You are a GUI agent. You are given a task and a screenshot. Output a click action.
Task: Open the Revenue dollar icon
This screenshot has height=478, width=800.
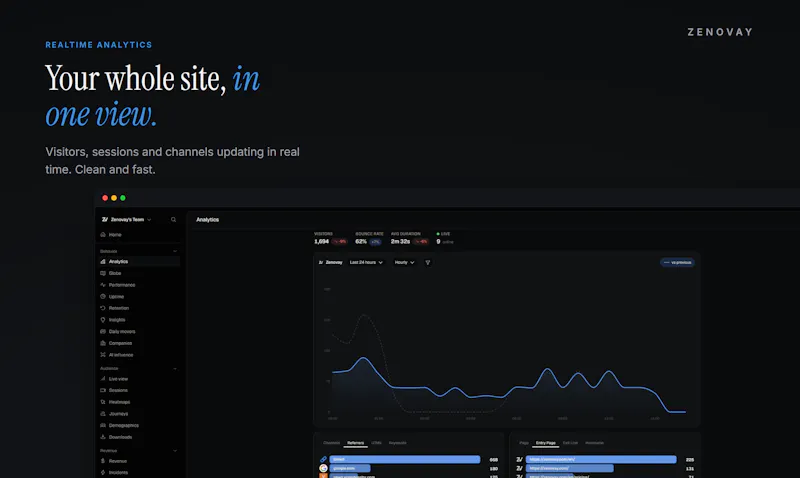click(x=103, y=461)
